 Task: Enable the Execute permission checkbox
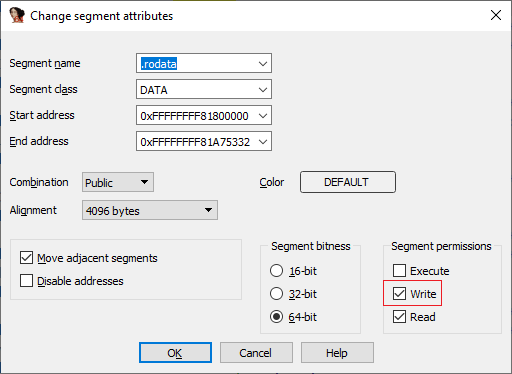[399, 271]
